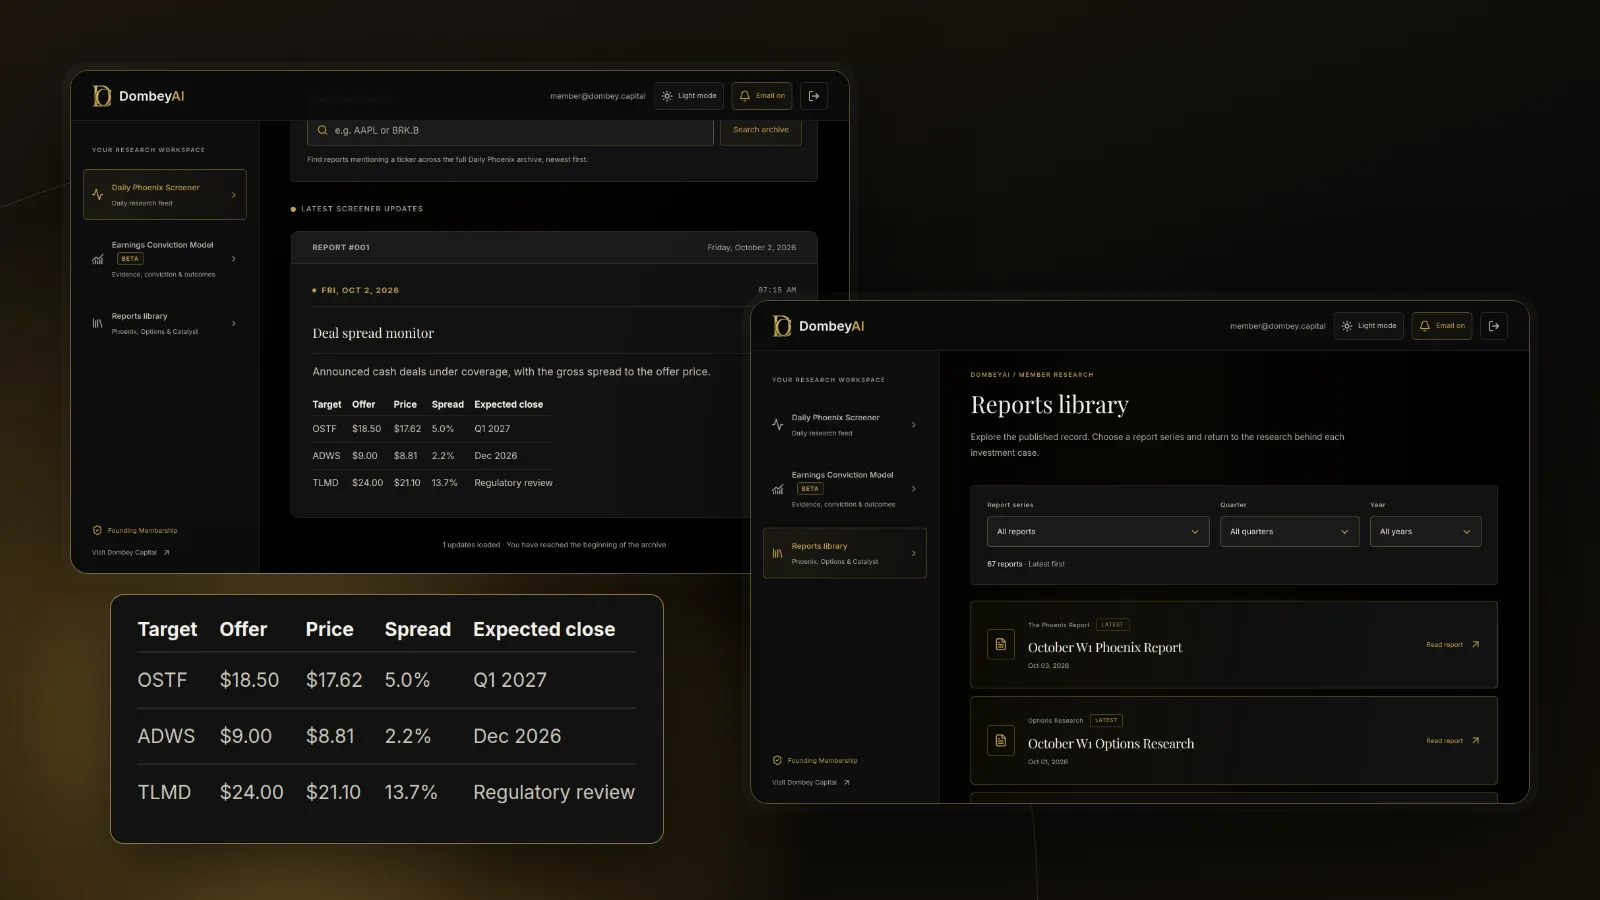
Task: Click the Deal spread monitor heading
Action: coord(373,333)
